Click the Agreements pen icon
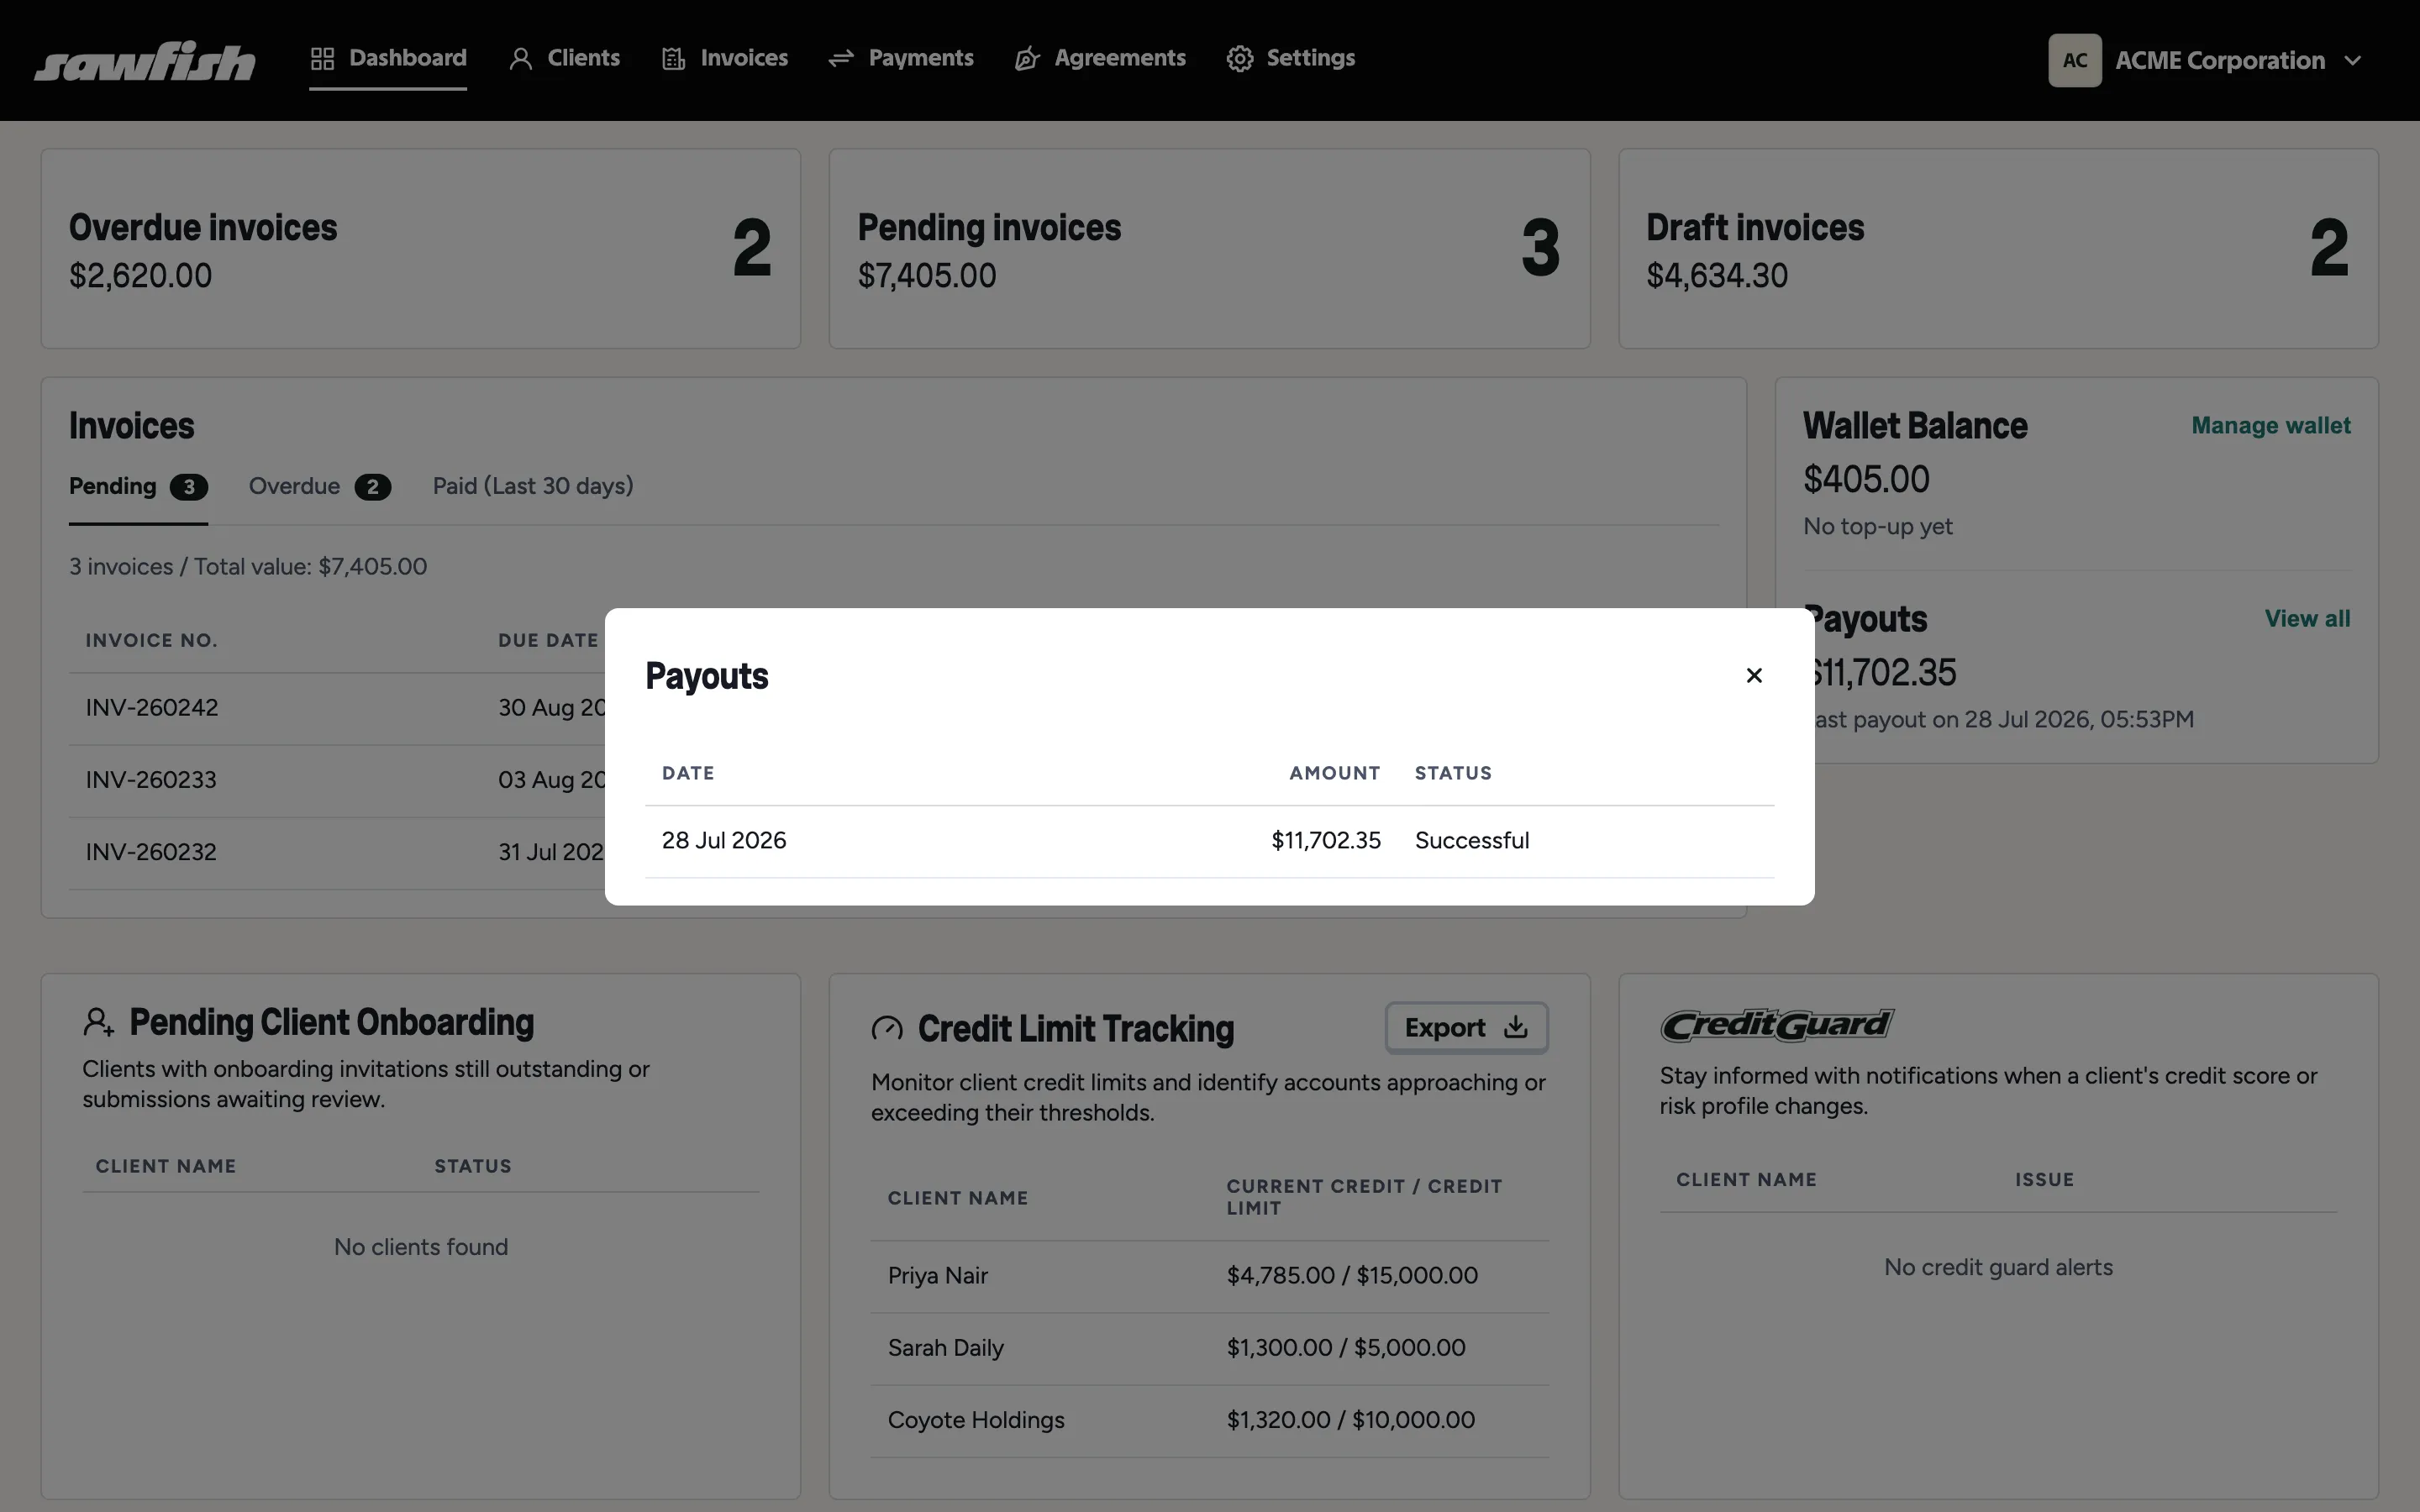Screen dimensions: 2420x1512 [x=1027, y=59]
